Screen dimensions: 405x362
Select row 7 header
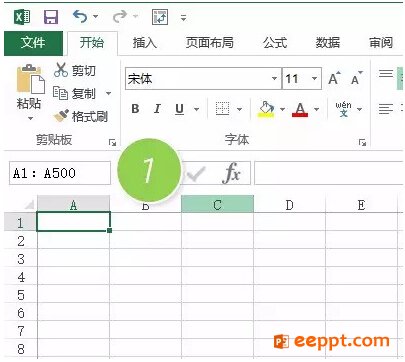tap(20, 330)
